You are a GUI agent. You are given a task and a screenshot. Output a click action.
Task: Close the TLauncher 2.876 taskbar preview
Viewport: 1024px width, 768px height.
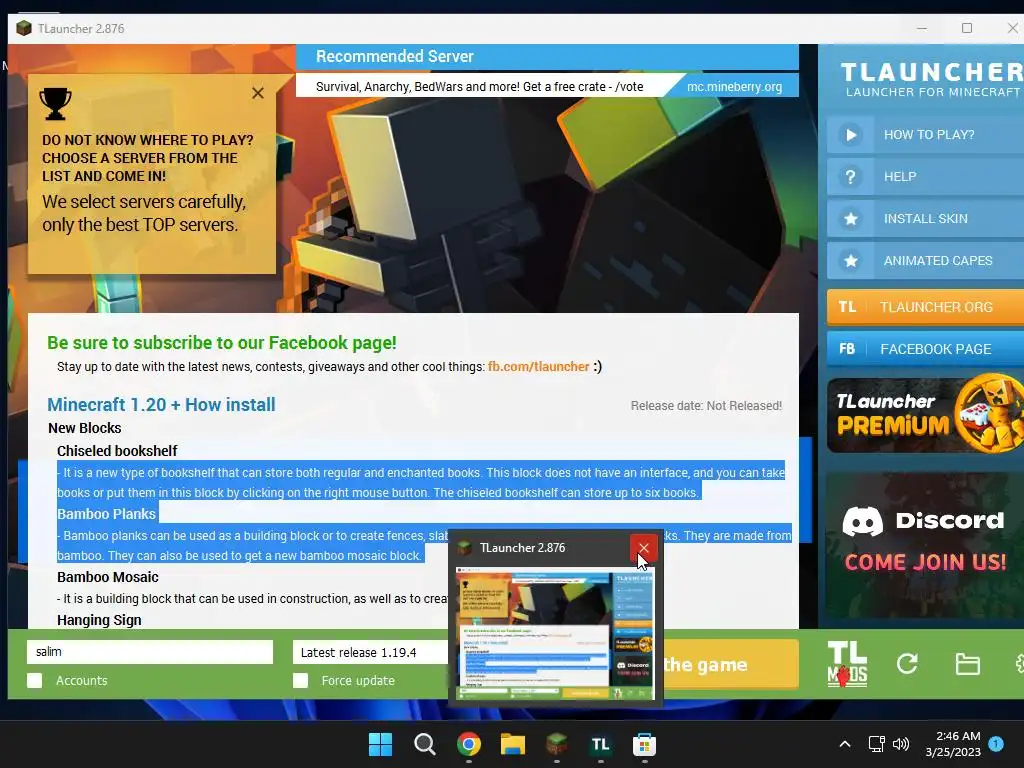643,548
